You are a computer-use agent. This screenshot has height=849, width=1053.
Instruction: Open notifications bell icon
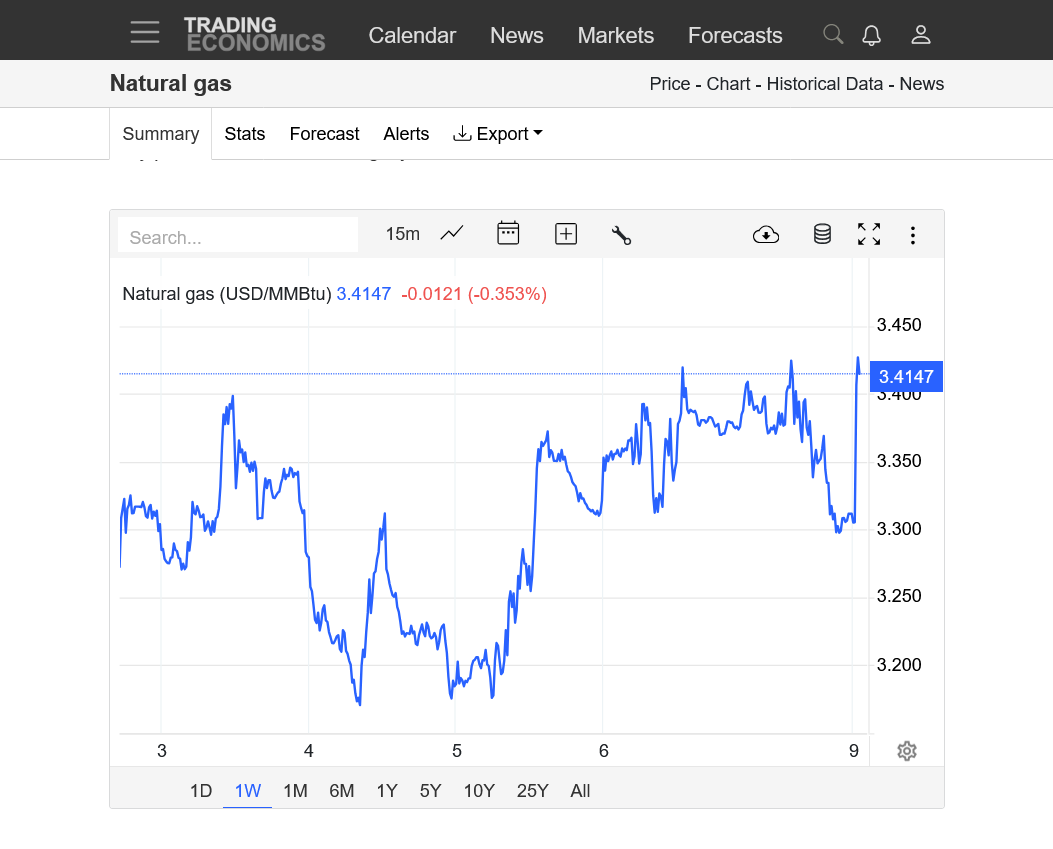coord(872,35)
